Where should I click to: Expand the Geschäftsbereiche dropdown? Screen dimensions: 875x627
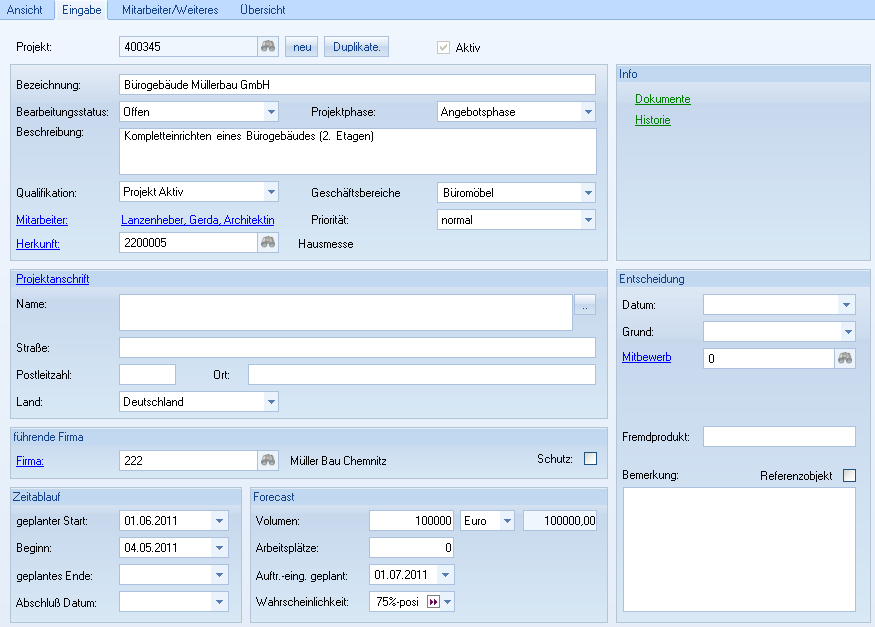coord(588,192)
